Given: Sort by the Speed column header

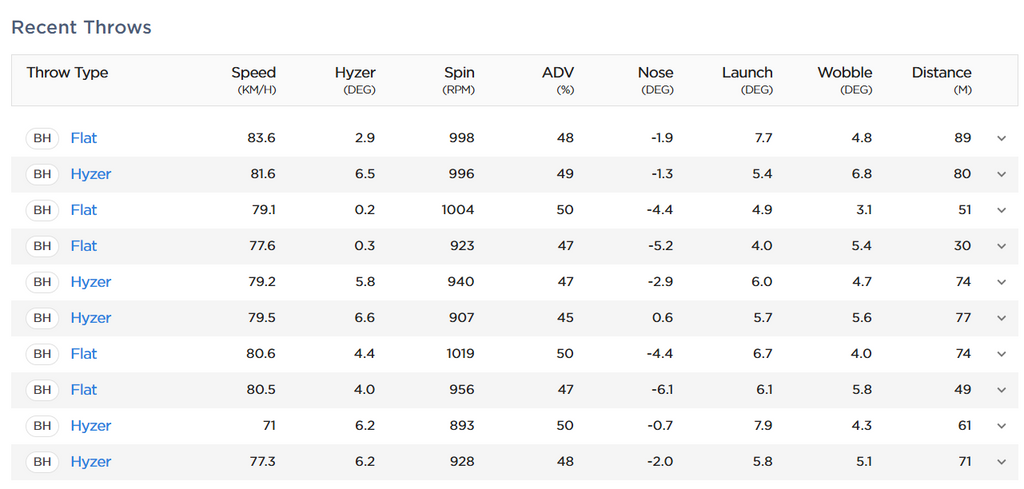Looking at the screenshot, I should point(253,73).
